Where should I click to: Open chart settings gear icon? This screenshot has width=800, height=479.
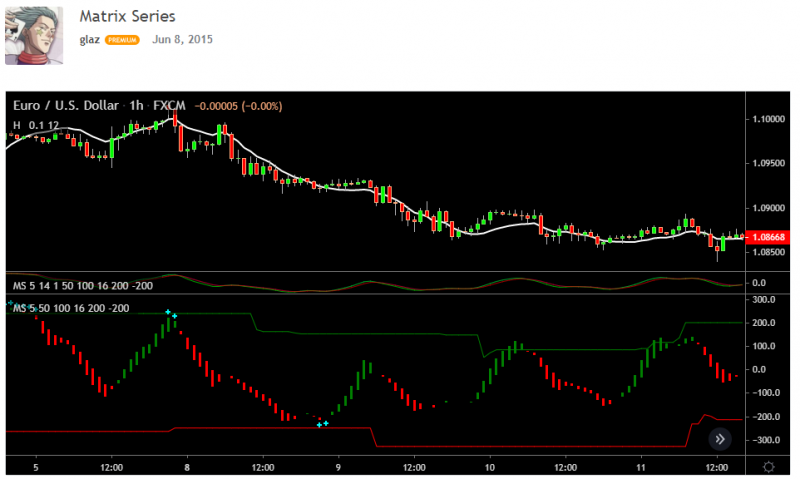(768, 467)
